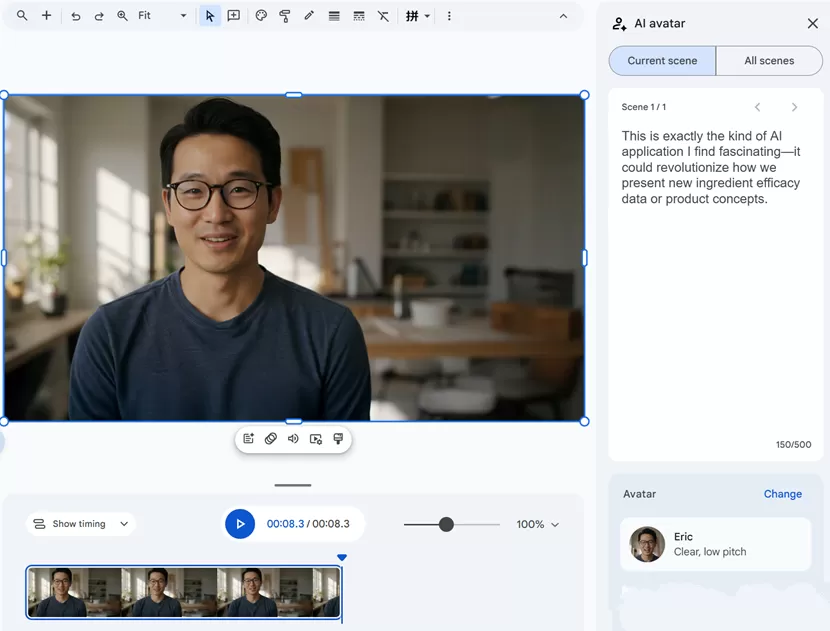
Task: Click the Change avatar link
Action: [782, 494]
